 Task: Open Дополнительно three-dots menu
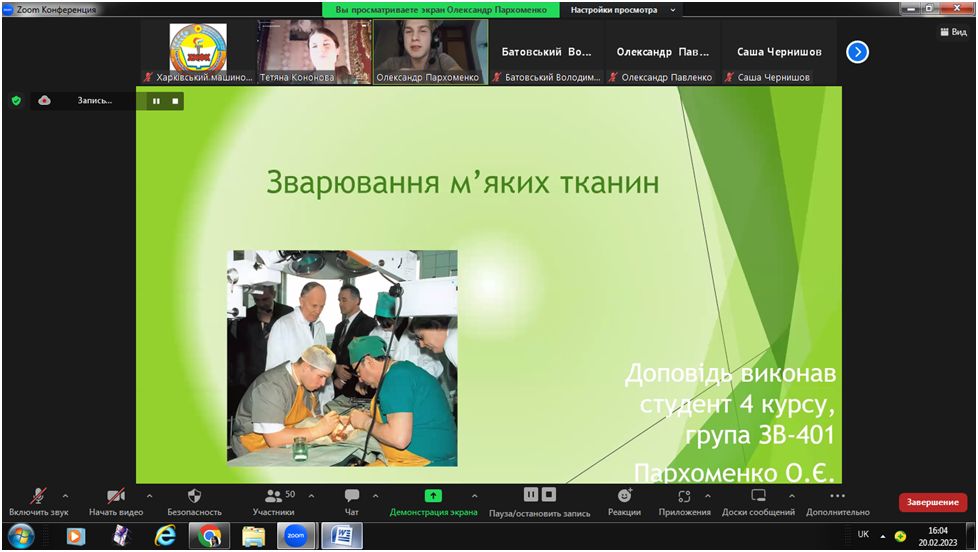coord(838,496)
